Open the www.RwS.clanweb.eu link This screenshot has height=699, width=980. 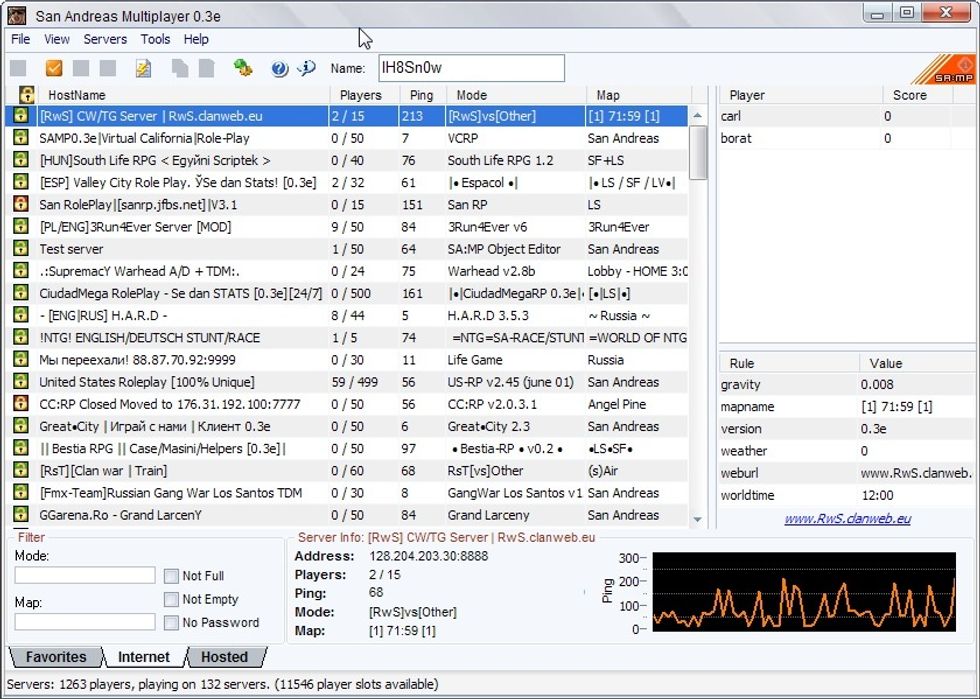(847, 518)
